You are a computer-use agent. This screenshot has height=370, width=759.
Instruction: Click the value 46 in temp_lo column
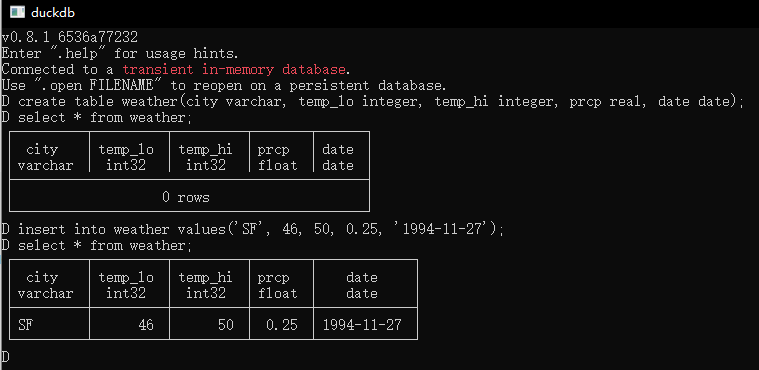(x=146, y=324)
